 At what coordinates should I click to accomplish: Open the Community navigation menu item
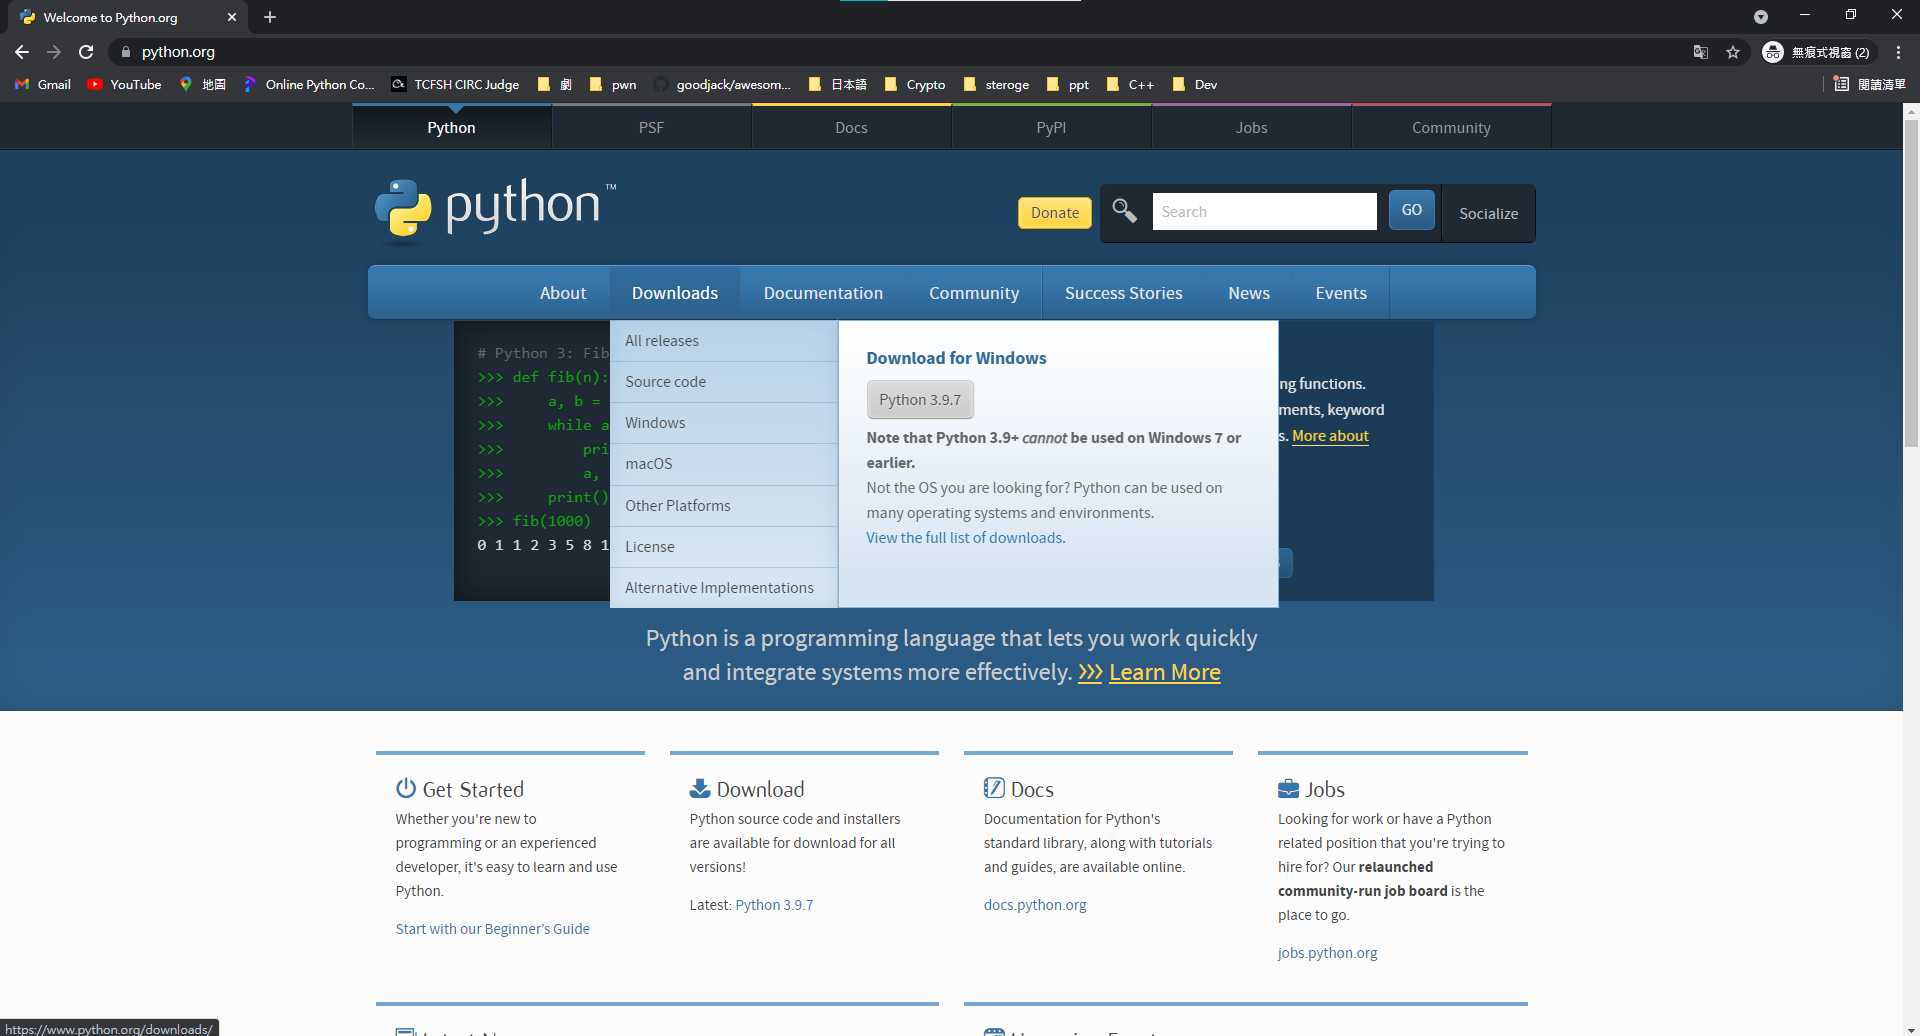pos(974,293)
